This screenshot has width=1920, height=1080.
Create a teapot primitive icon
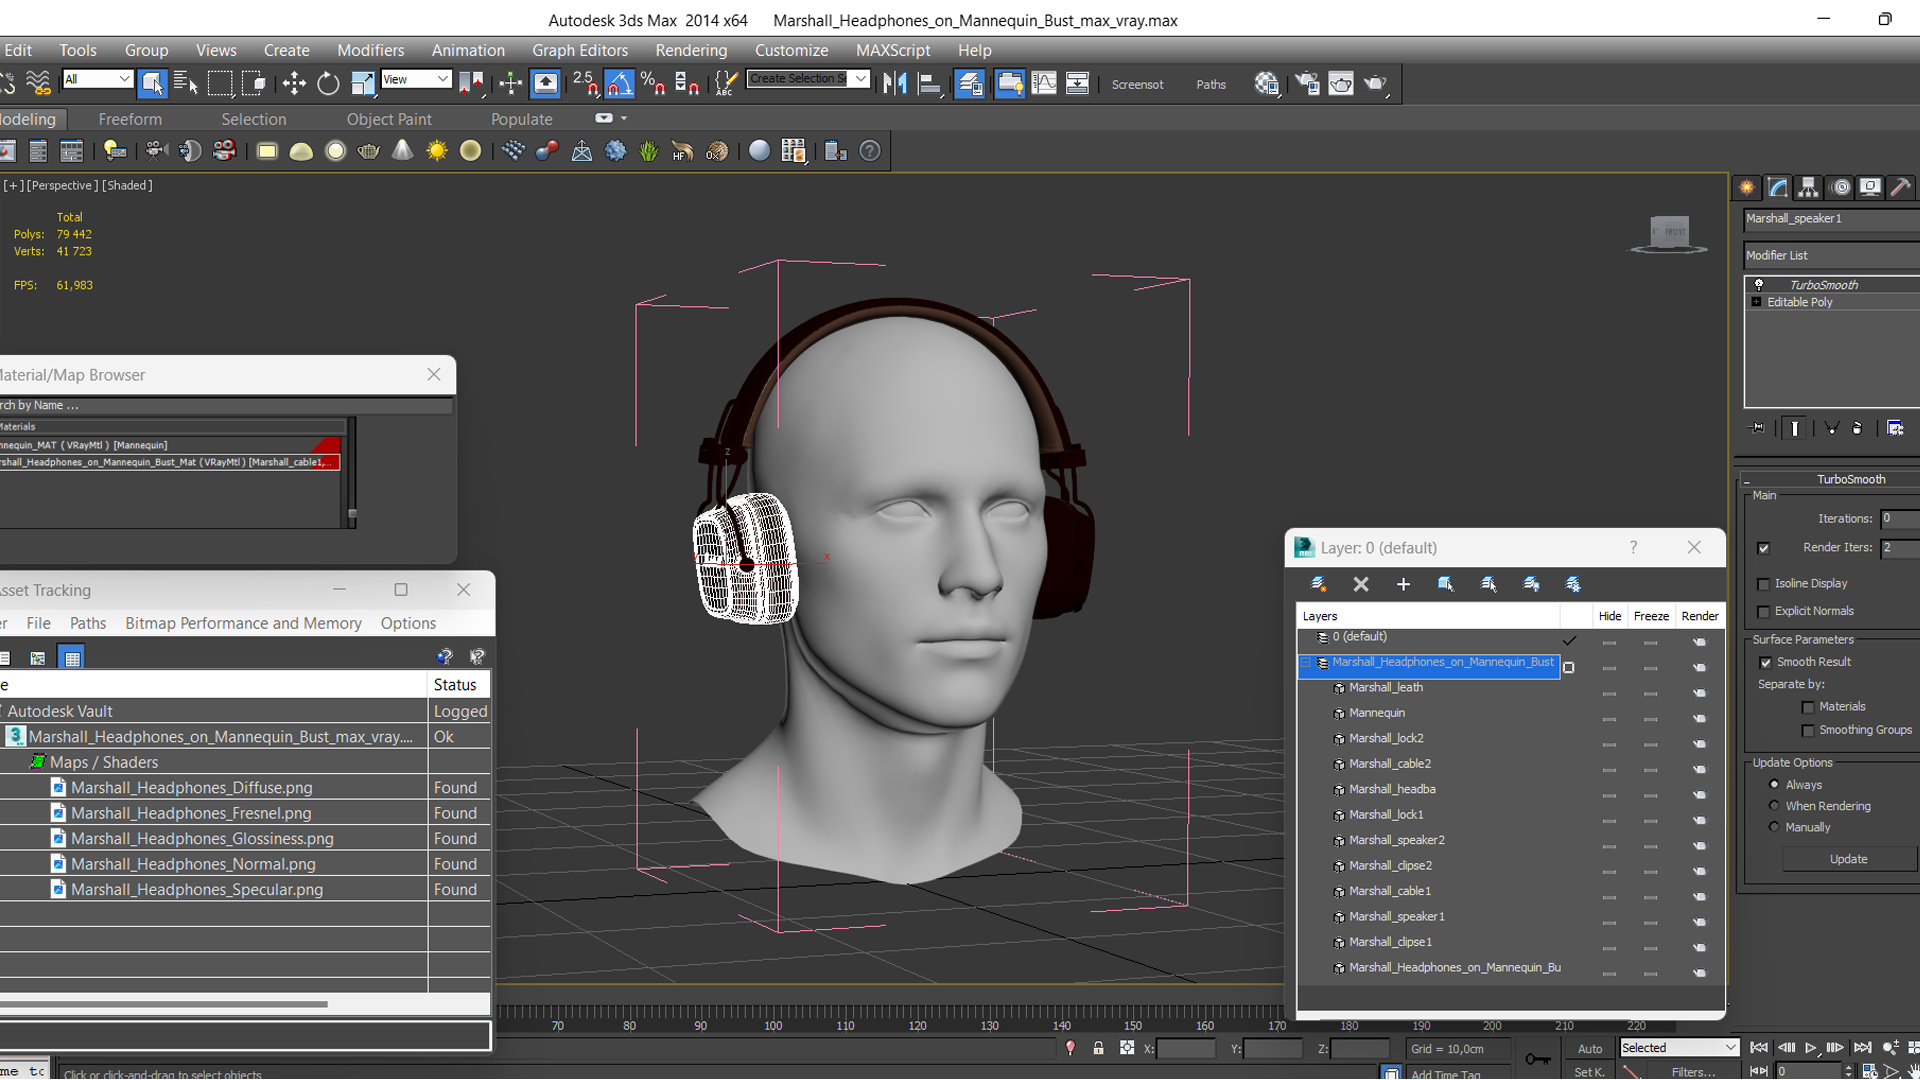click(x=369, y=151)
